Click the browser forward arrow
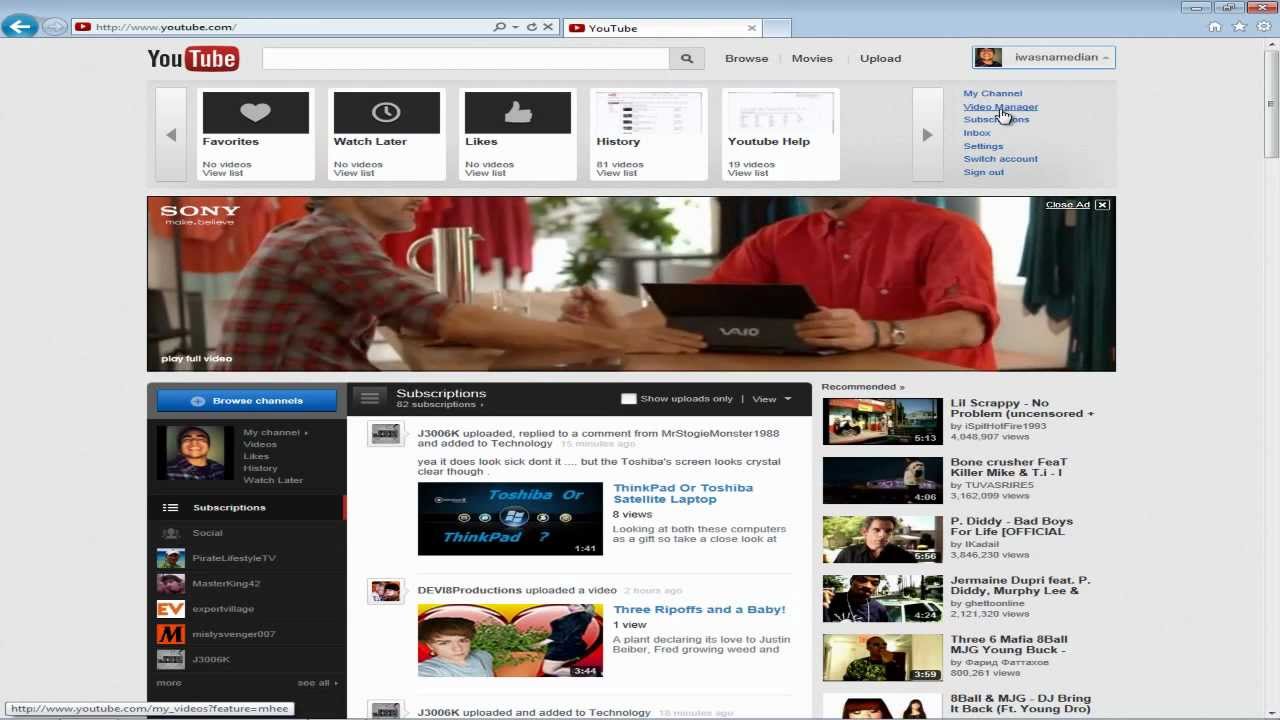Image resolution: width=1280 pixels, height=720 pixels. click(55, 27)
